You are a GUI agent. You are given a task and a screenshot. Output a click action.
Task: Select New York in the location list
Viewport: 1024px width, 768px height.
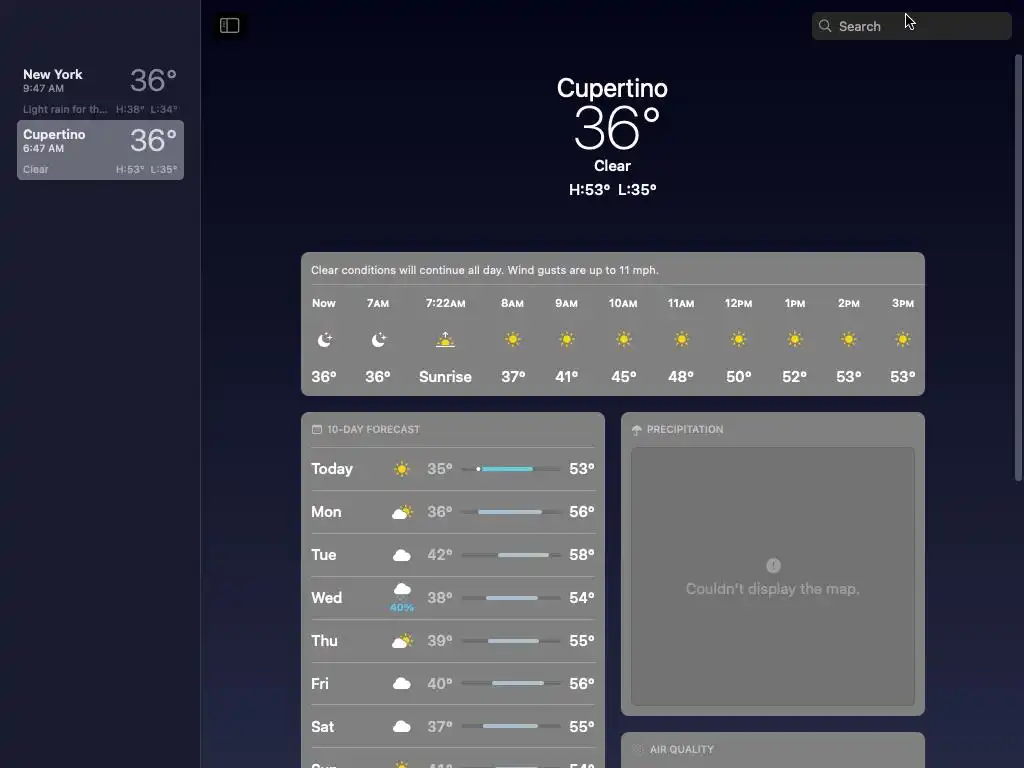pyautogui.click(x=100, y=90)
